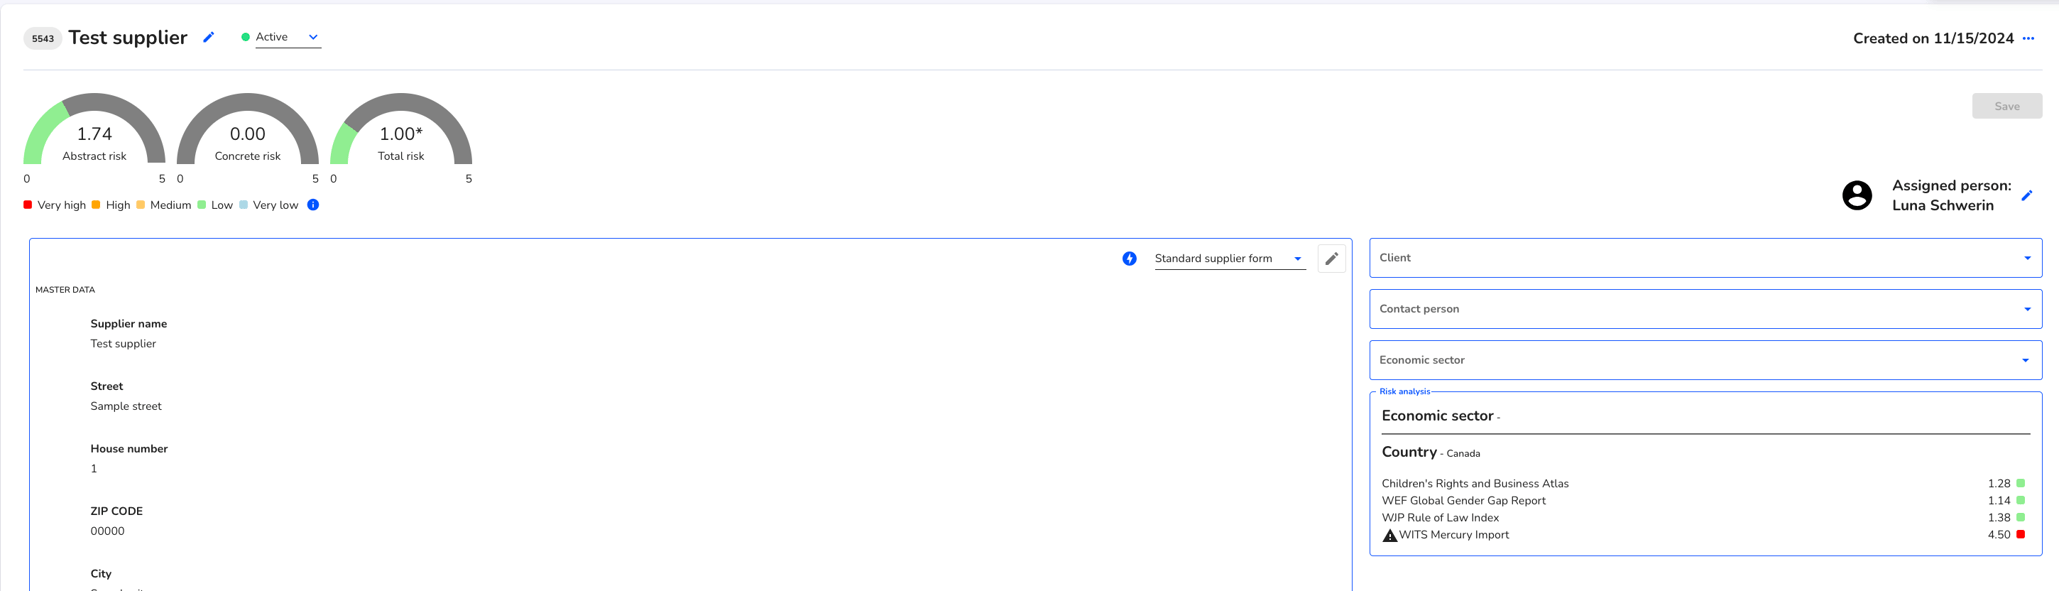Click the House number value 1
2059x591 pixels.
click(x=94, y=469)
